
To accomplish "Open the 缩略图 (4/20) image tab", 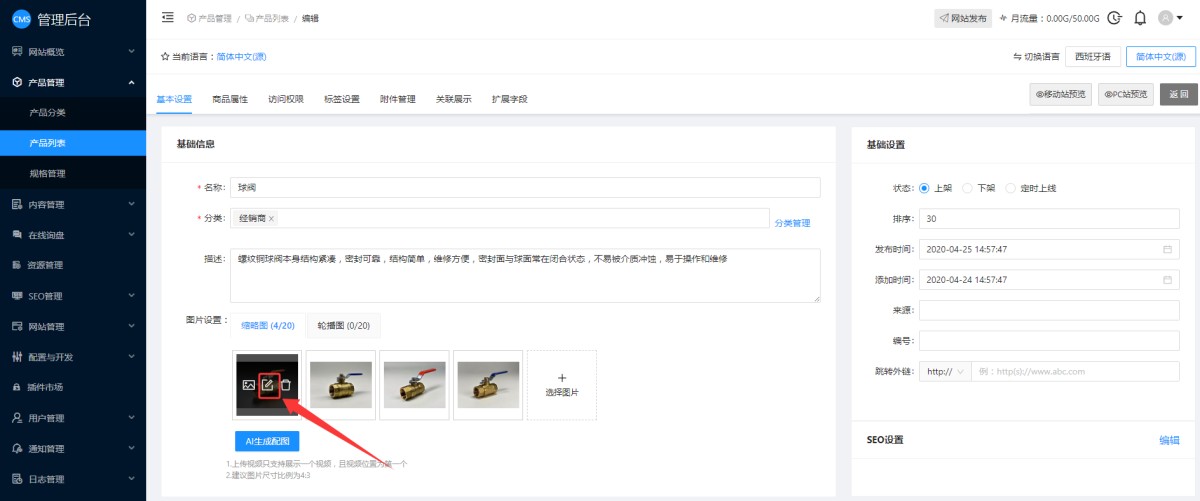I will click(x=268, y=325).
